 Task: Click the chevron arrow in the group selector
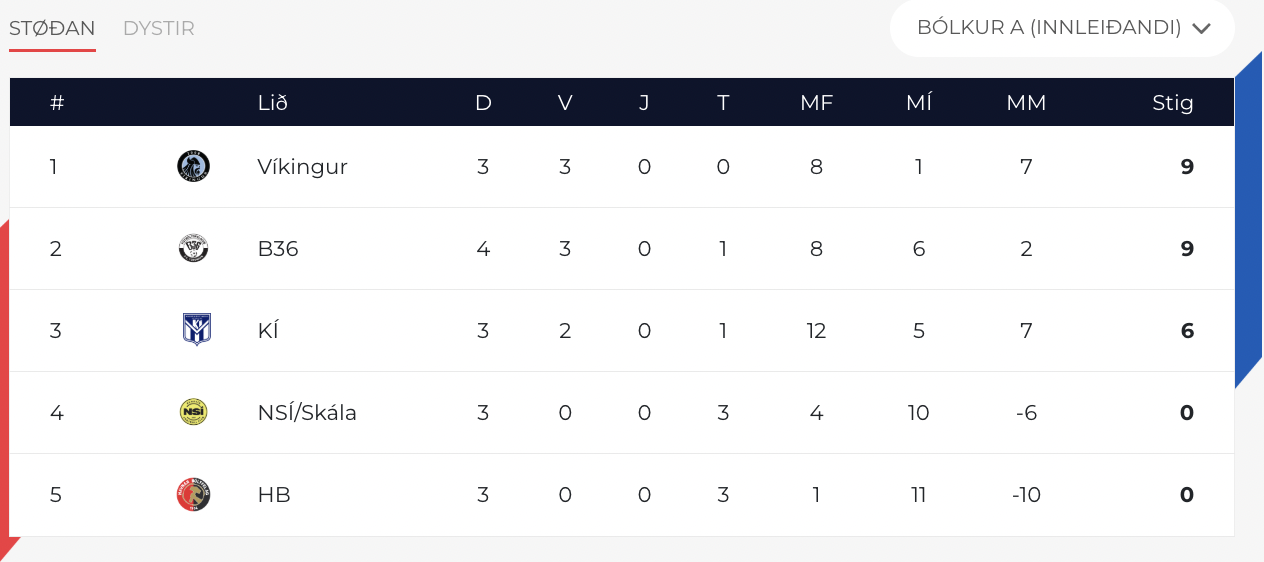pyautogui.click(x=1202, y=28)
